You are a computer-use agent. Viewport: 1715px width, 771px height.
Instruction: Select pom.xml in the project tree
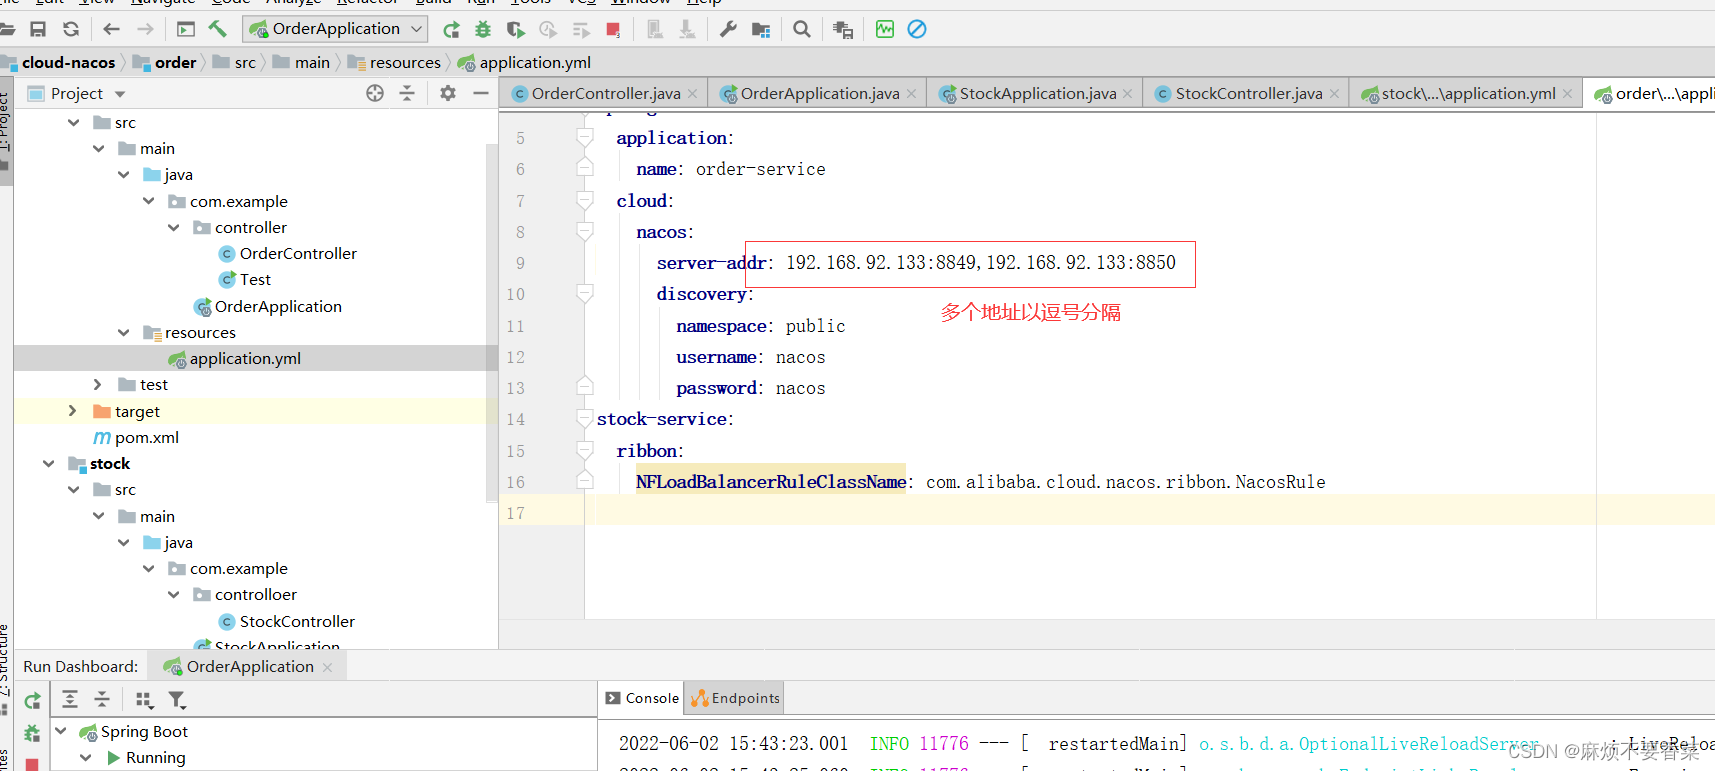pyautogui.click(x=147, y=437)
